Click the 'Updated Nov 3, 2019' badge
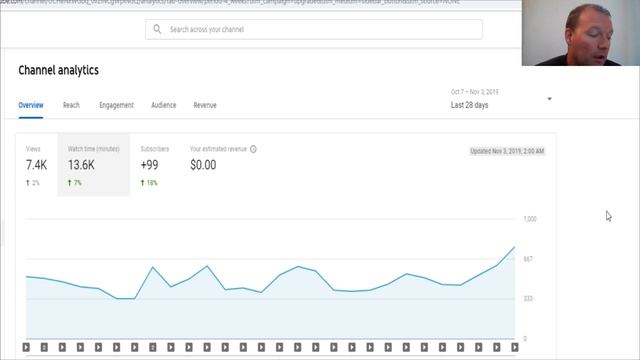Image resolution: width=640 pixels, height=360 pixels. click(507, 151)
